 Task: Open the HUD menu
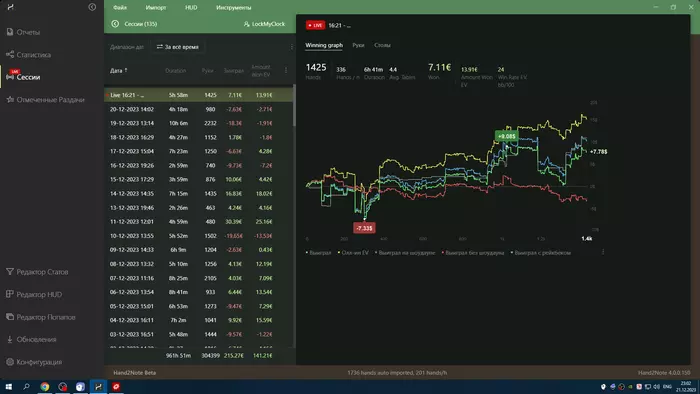(x=191, y=8)
